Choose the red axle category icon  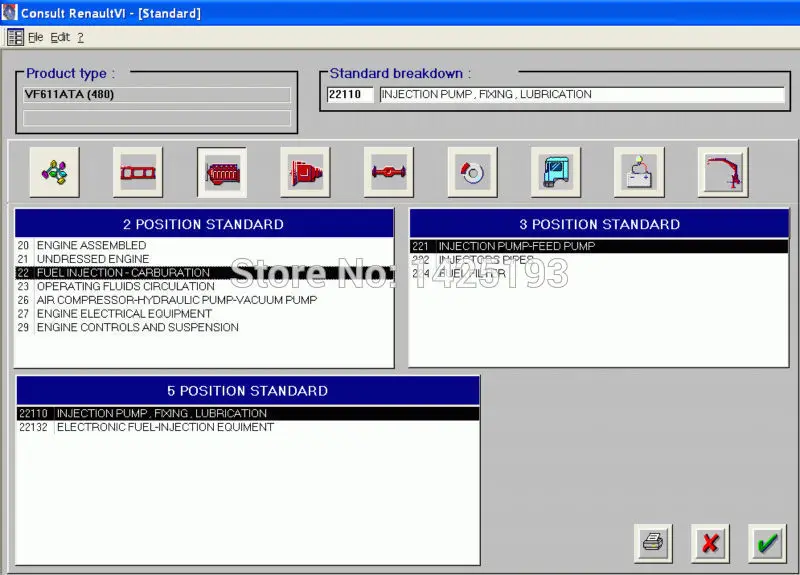coord(389,172)
